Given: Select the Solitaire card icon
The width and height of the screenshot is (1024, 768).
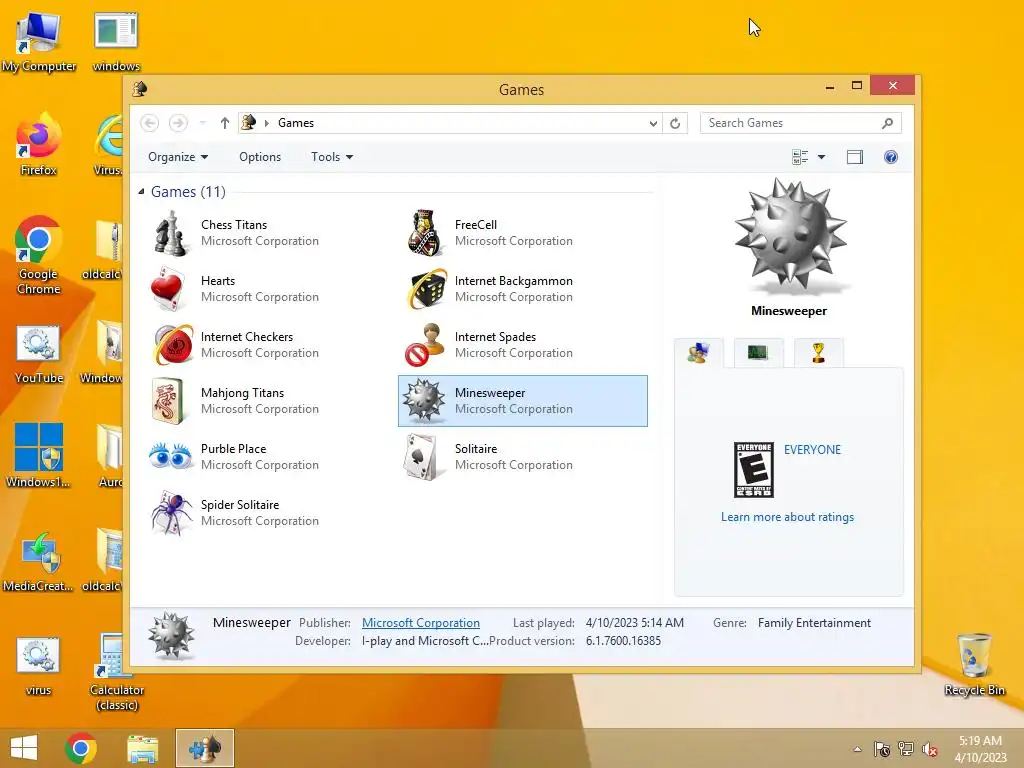Looking at the screenshot, I should click(421, 457).
